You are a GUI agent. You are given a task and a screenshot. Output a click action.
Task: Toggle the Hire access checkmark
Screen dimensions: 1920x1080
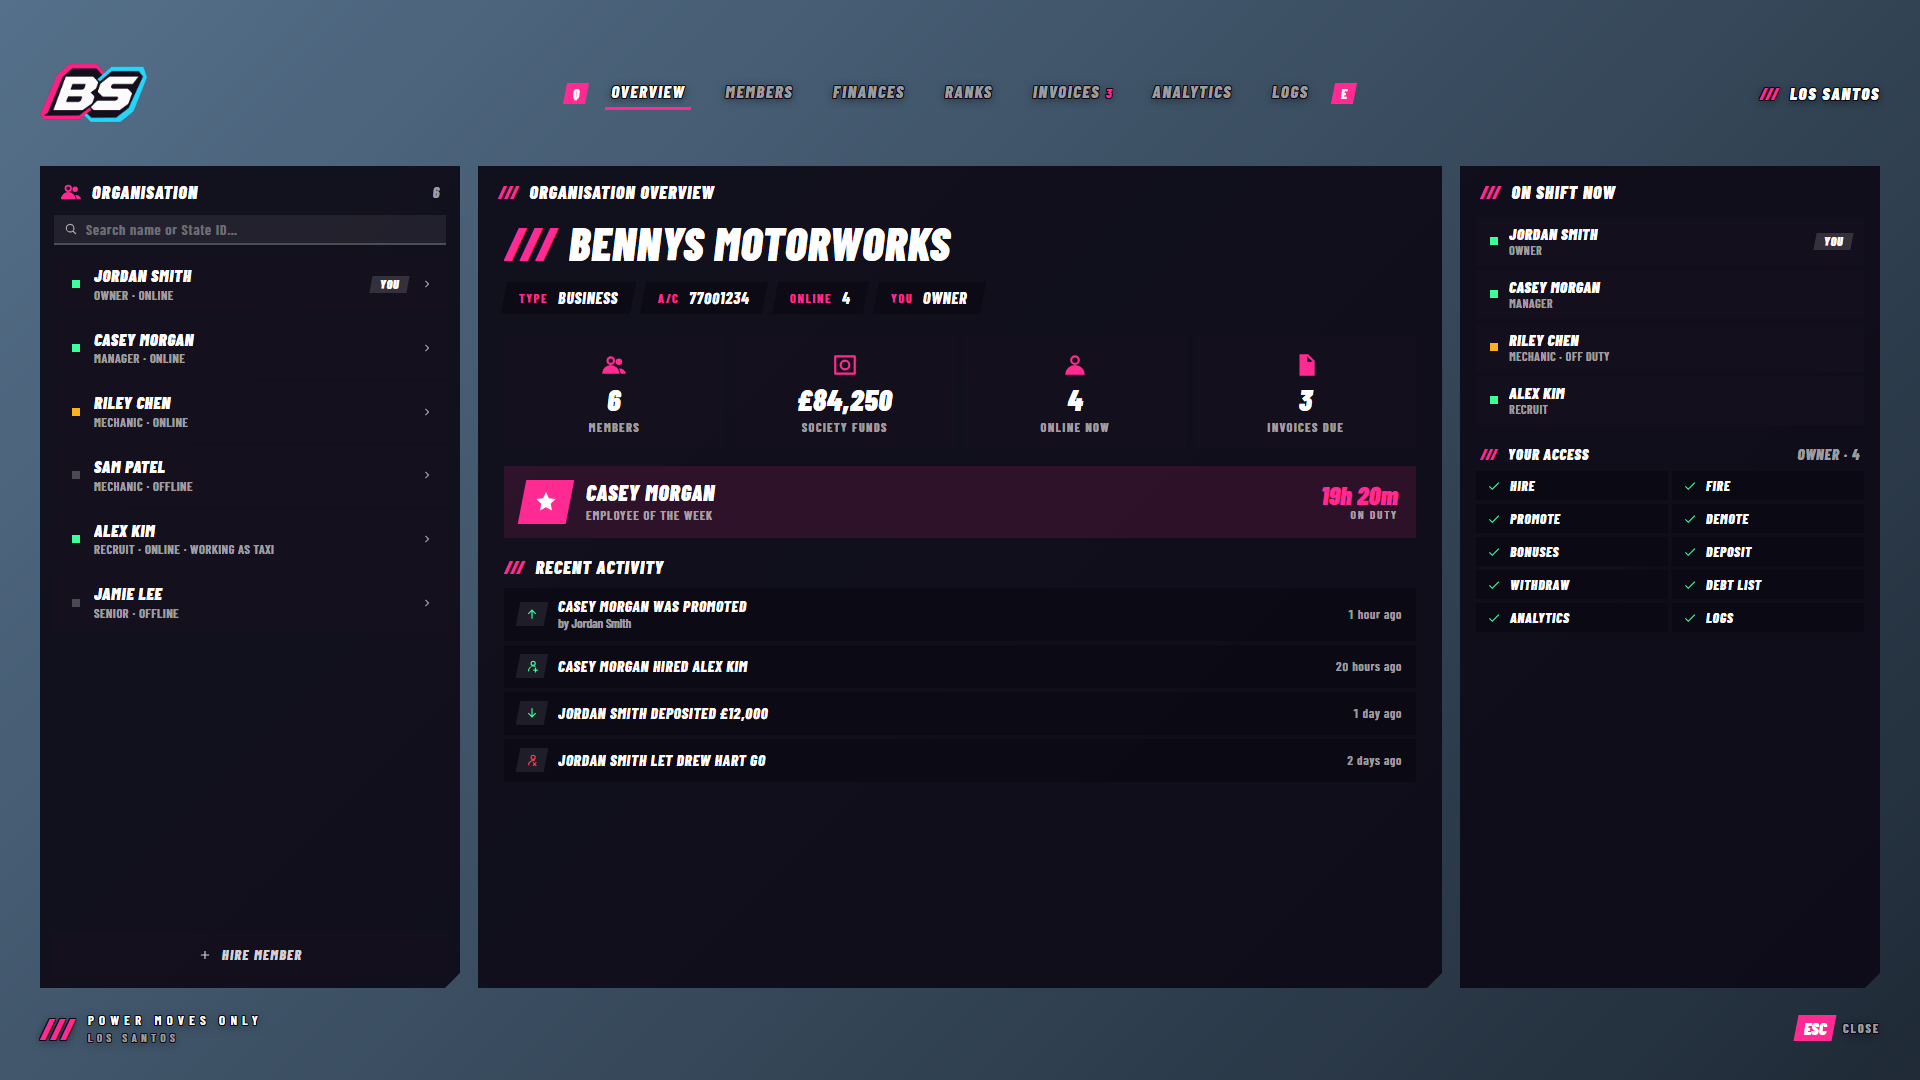click(1494, 486)
